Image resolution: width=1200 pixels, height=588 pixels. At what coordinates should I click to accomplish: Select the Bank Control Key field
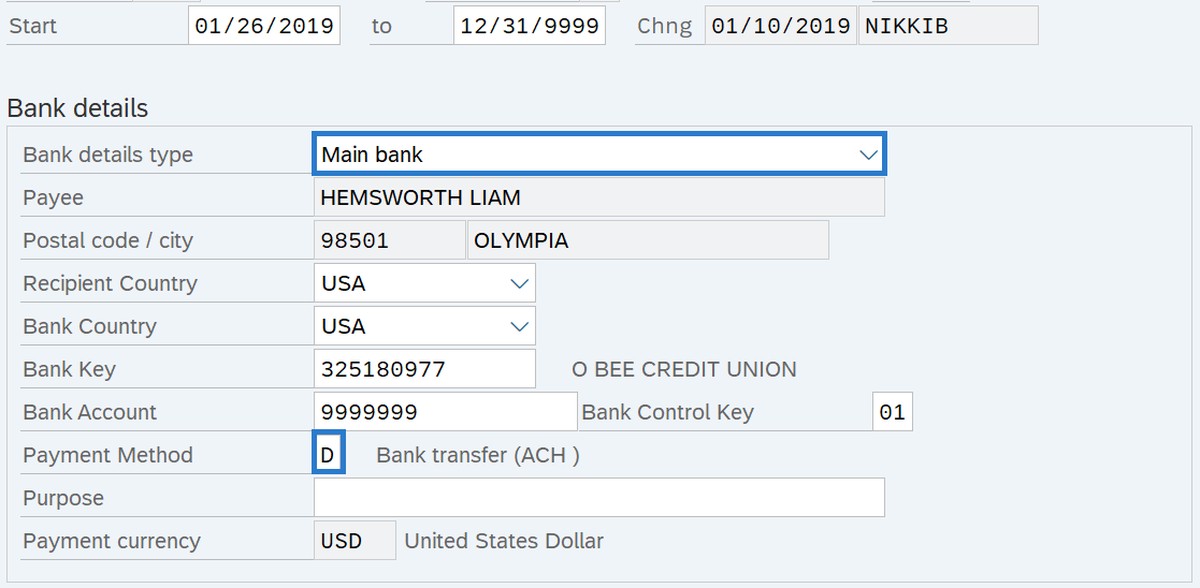891,413
